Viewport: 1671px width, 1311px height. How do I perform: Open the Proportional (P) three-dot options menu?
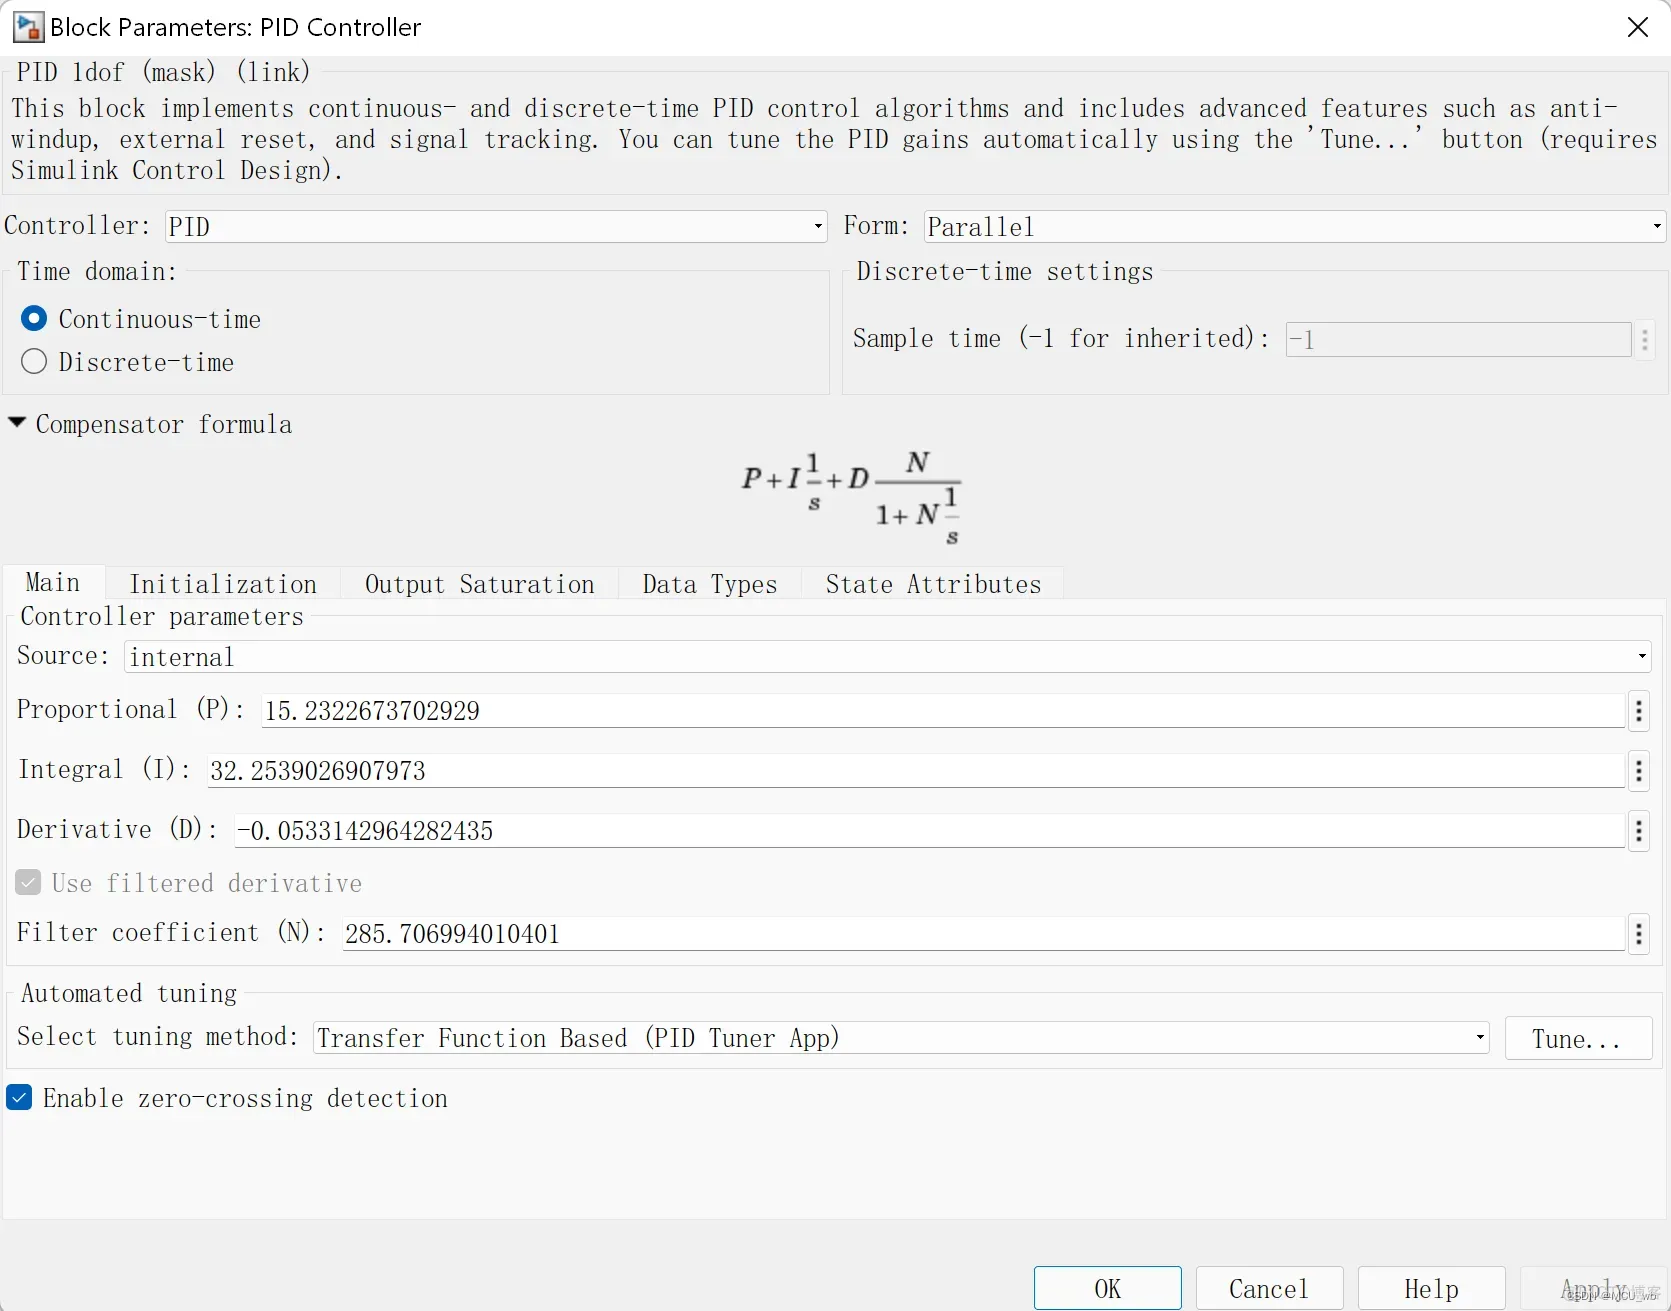pyautogui.click(x=1638, y=711)
